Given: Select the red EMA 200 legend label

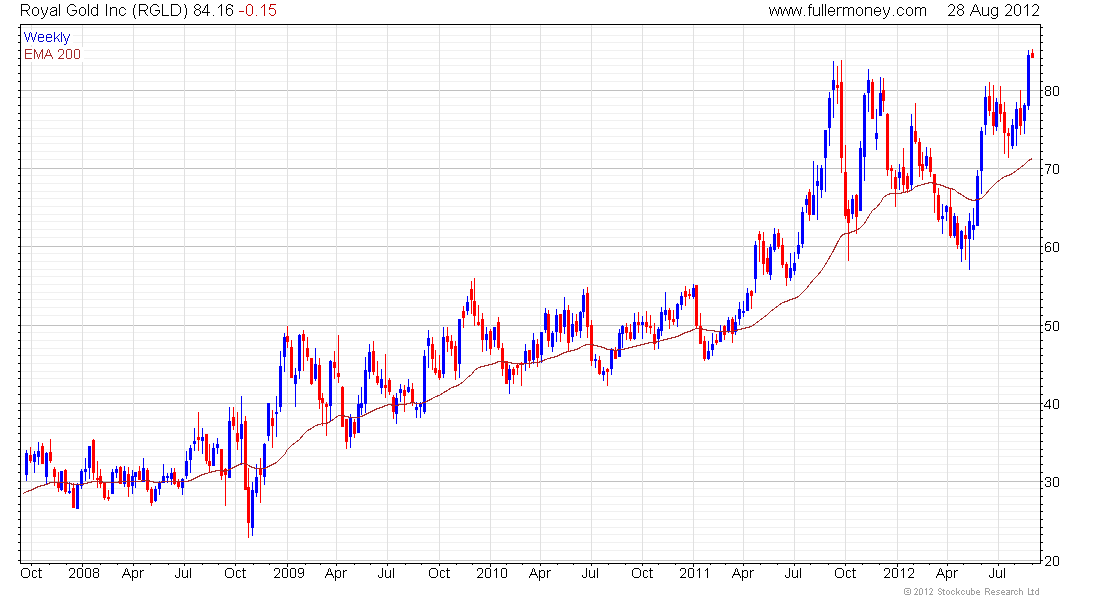Looking at the screenshot, I should (52, 54).
